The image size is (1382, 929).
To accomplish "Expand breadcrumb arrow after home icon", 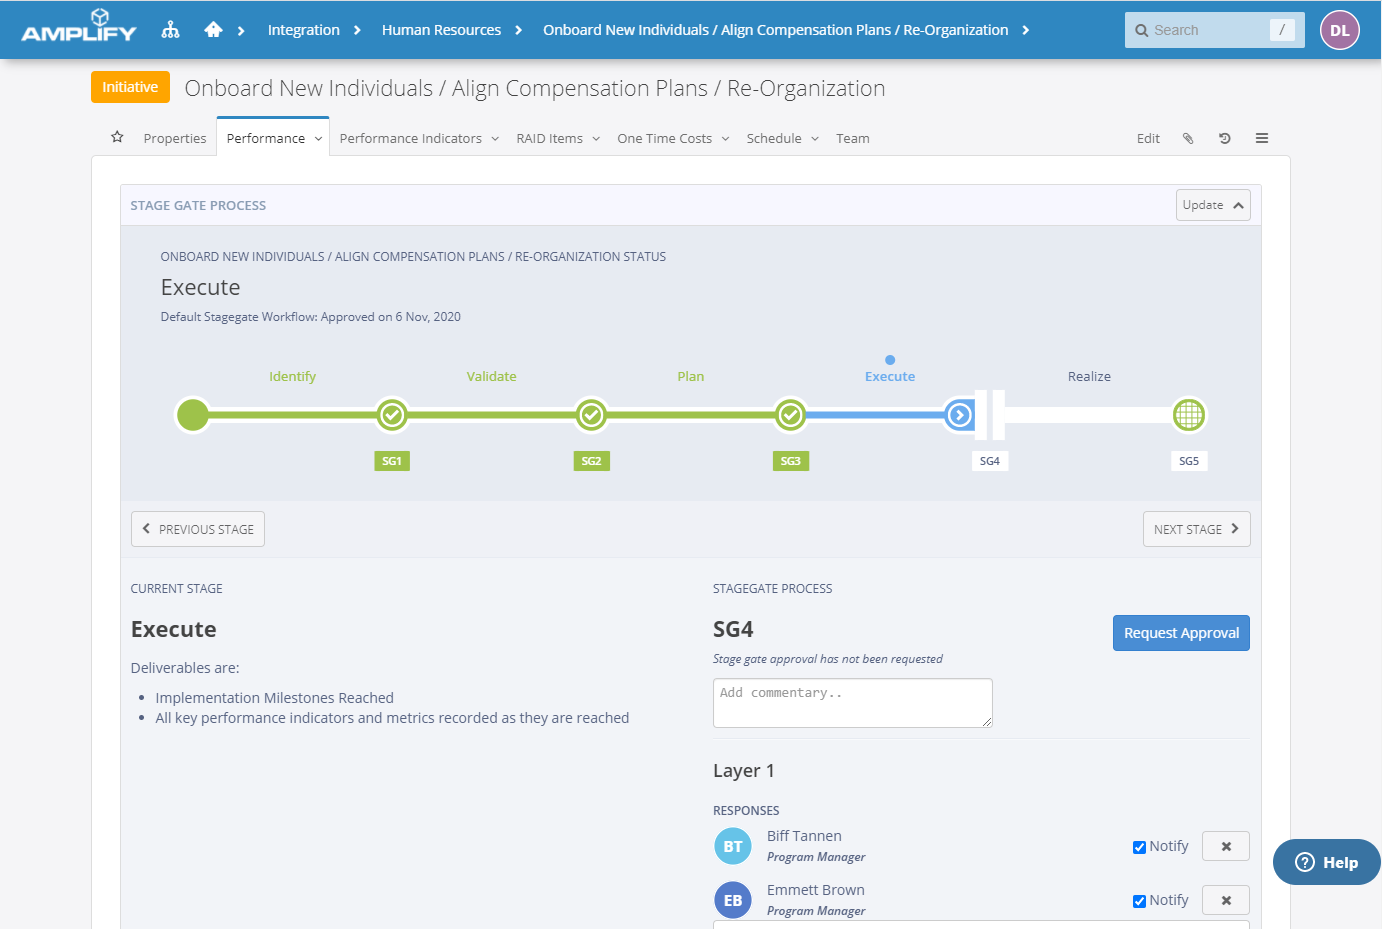I will click(241, 31).
